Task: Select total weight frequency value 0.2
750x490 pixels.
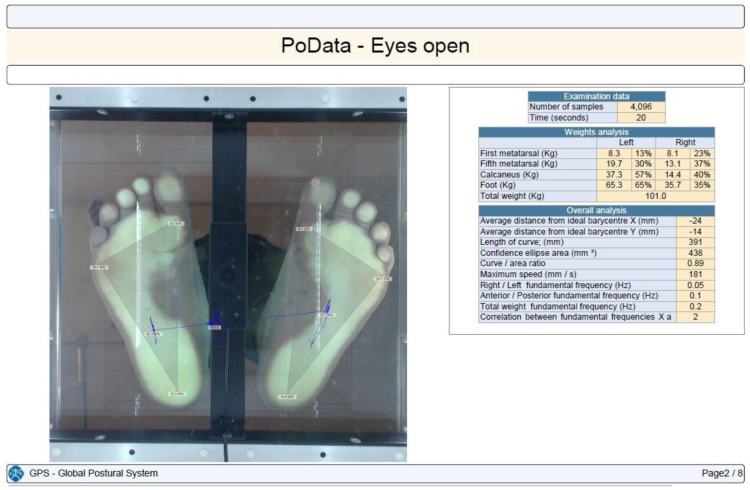Action: 695,307
